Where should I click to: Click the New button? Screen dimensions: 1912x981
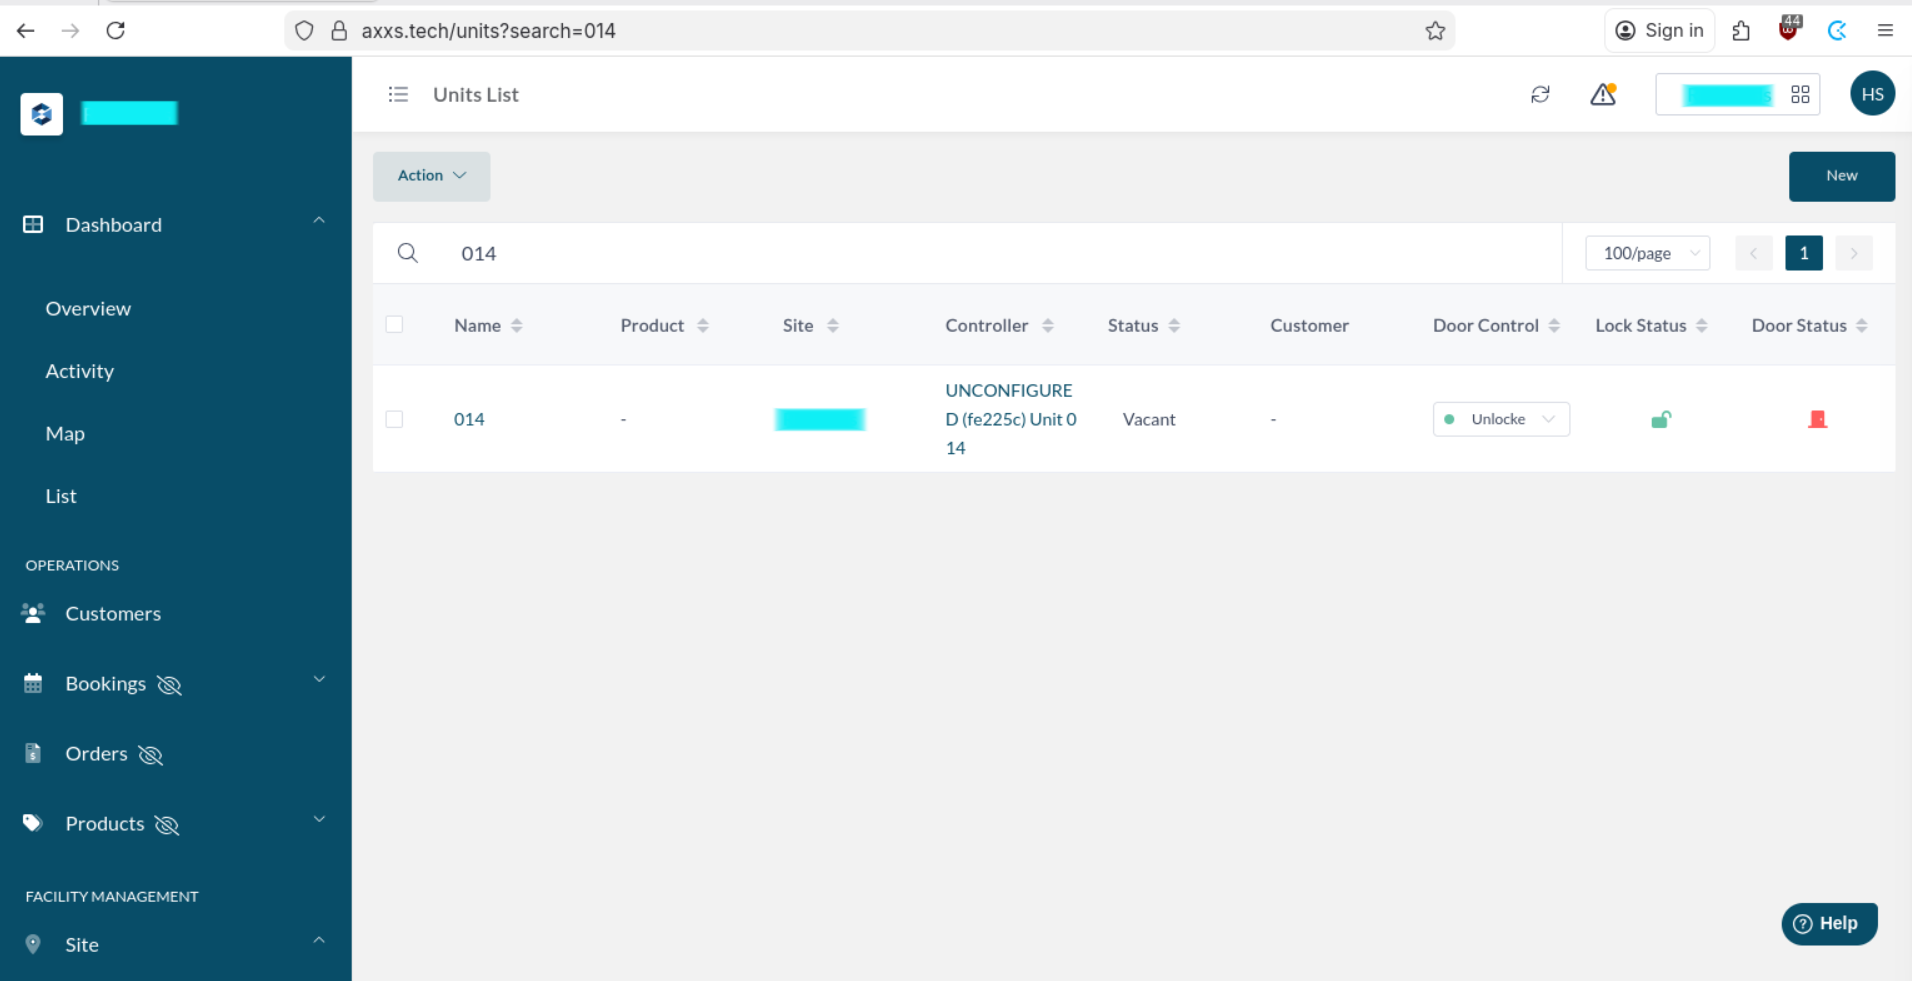click(x=1841, y=176)
